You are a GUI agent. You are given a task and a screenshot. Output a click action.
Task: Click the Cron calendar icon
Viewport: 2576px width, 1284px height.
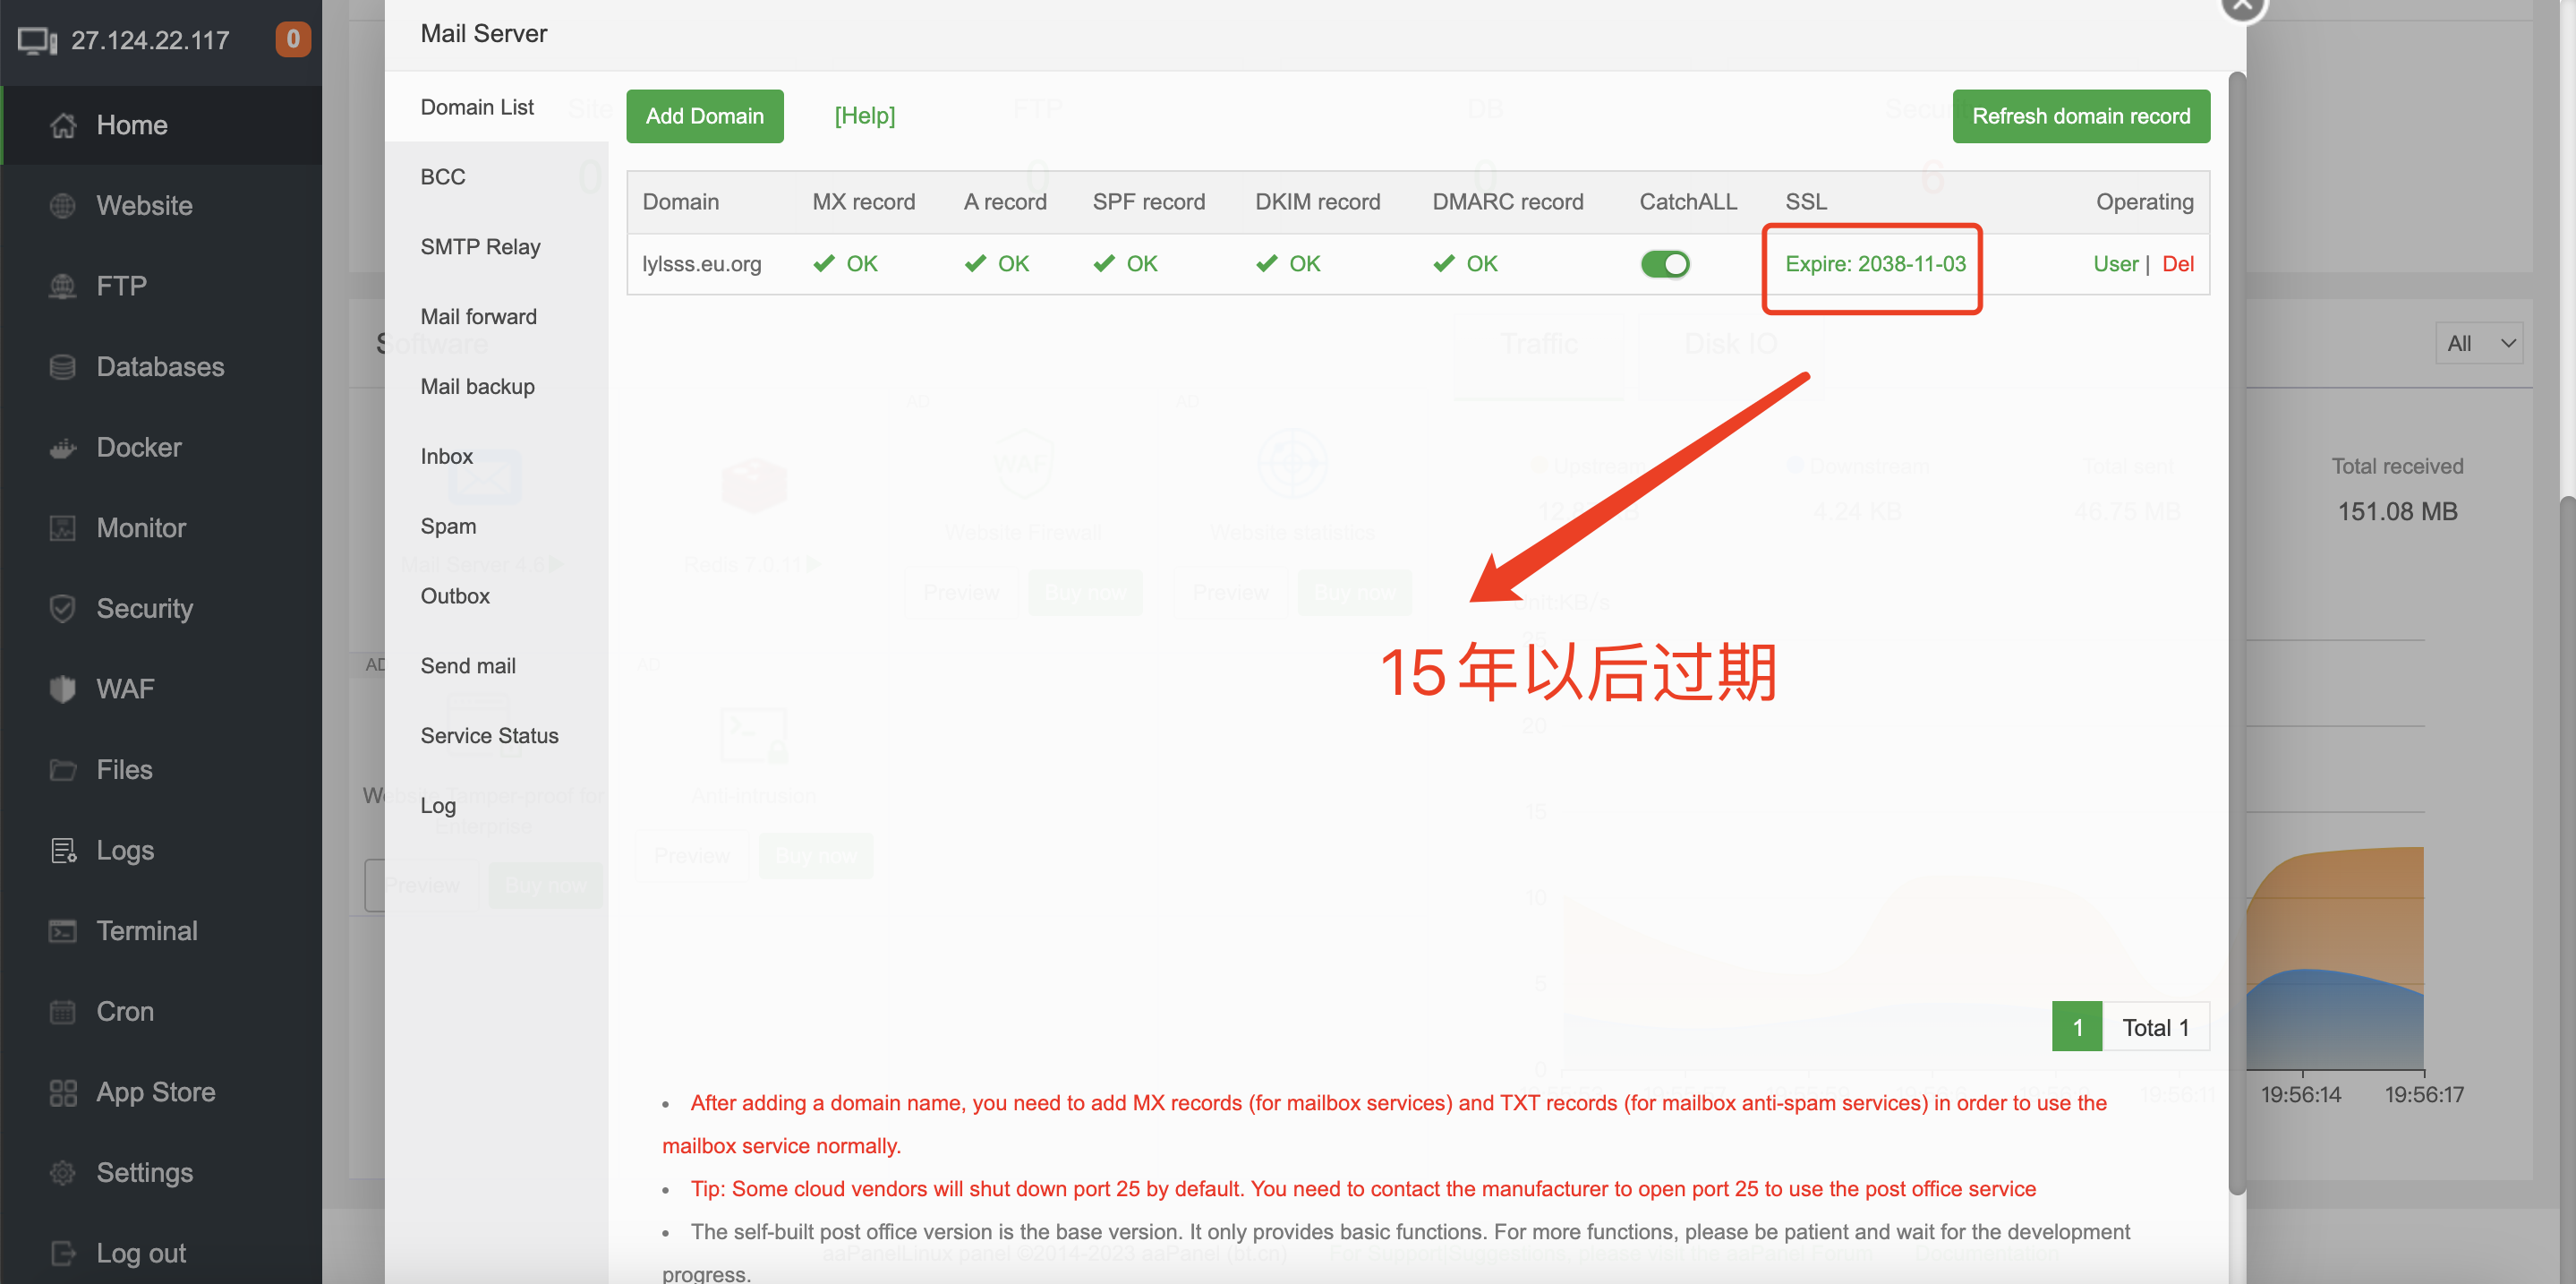63,1012
